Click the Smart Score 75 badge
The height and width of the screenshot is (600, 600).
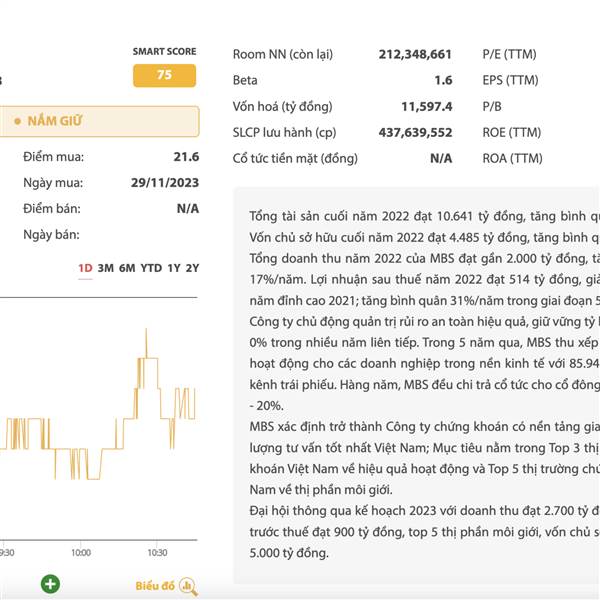click(x=164, y=75)
